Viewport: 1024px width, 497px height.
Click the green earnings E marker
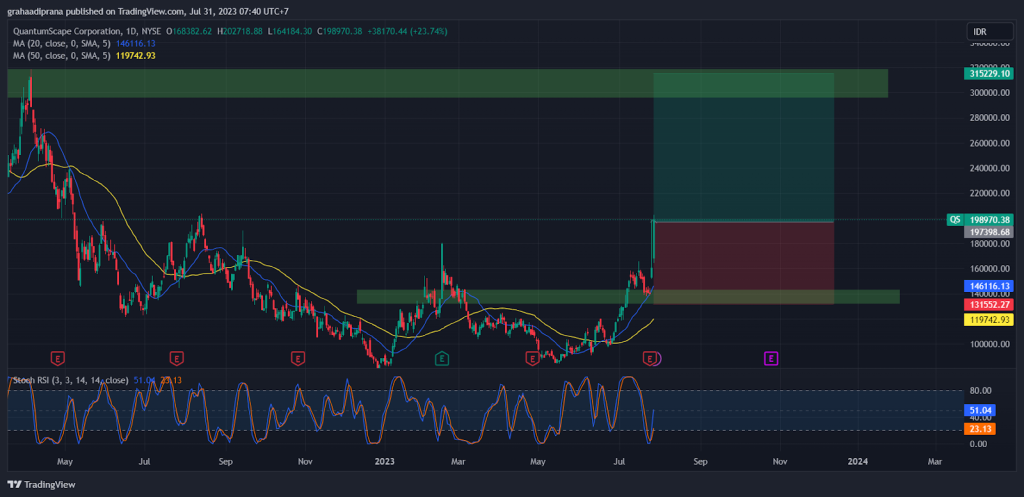click(442, 358)
